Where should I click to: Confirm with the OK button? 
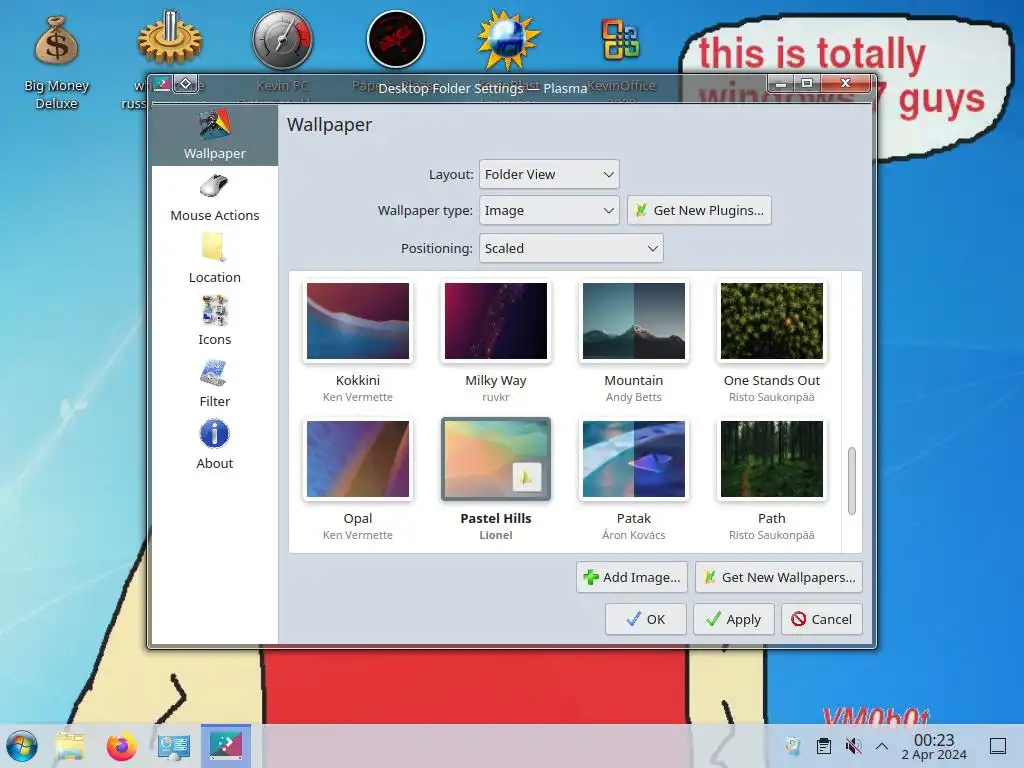click(645, 619)
